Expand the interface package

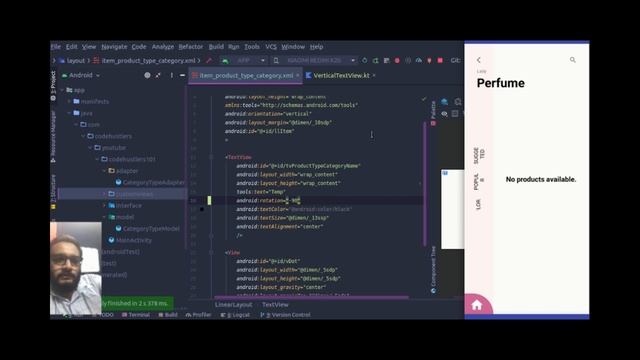point(104,205)
